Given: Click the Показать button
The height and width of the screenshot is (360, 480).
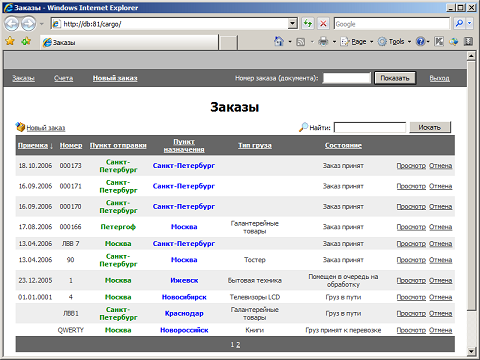Looking at the screenshot, I should pyautogui.click(x=395, y=78).
